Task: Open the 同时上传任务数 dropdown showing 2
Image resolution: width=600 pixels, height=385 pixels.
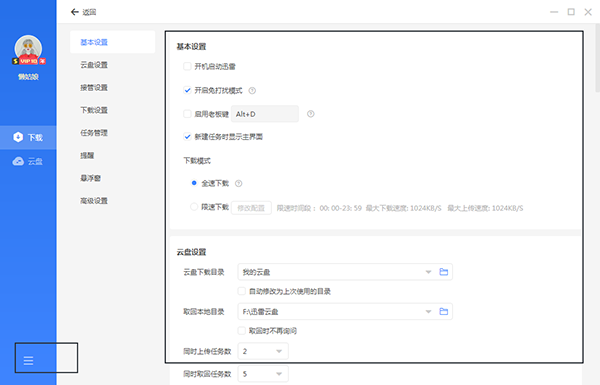Action: tap(263, 351)
